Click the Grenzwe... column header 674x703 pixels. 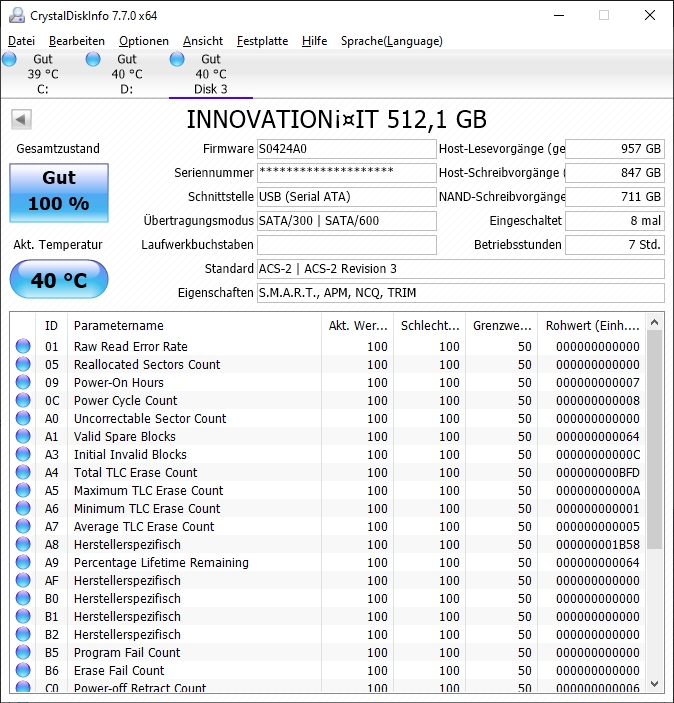click(501, 325)
